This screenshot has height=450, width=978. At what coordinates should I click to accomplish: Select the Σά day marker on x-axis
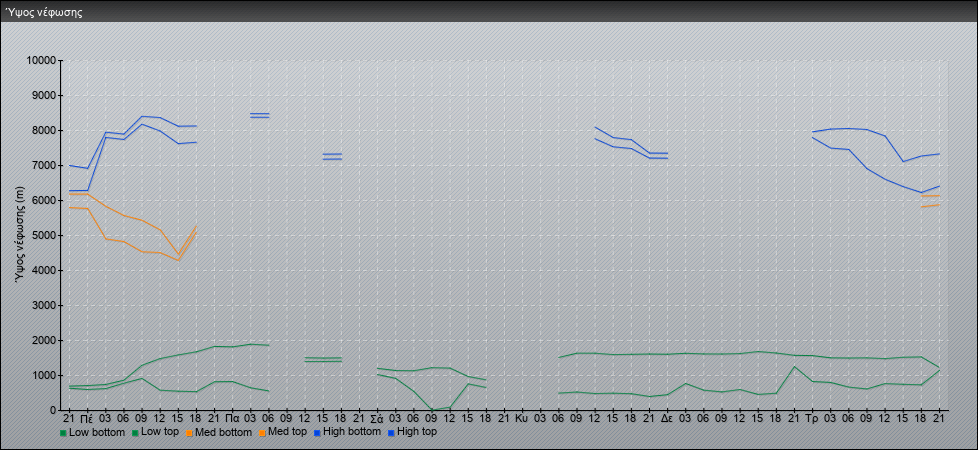tap(377, 418)
